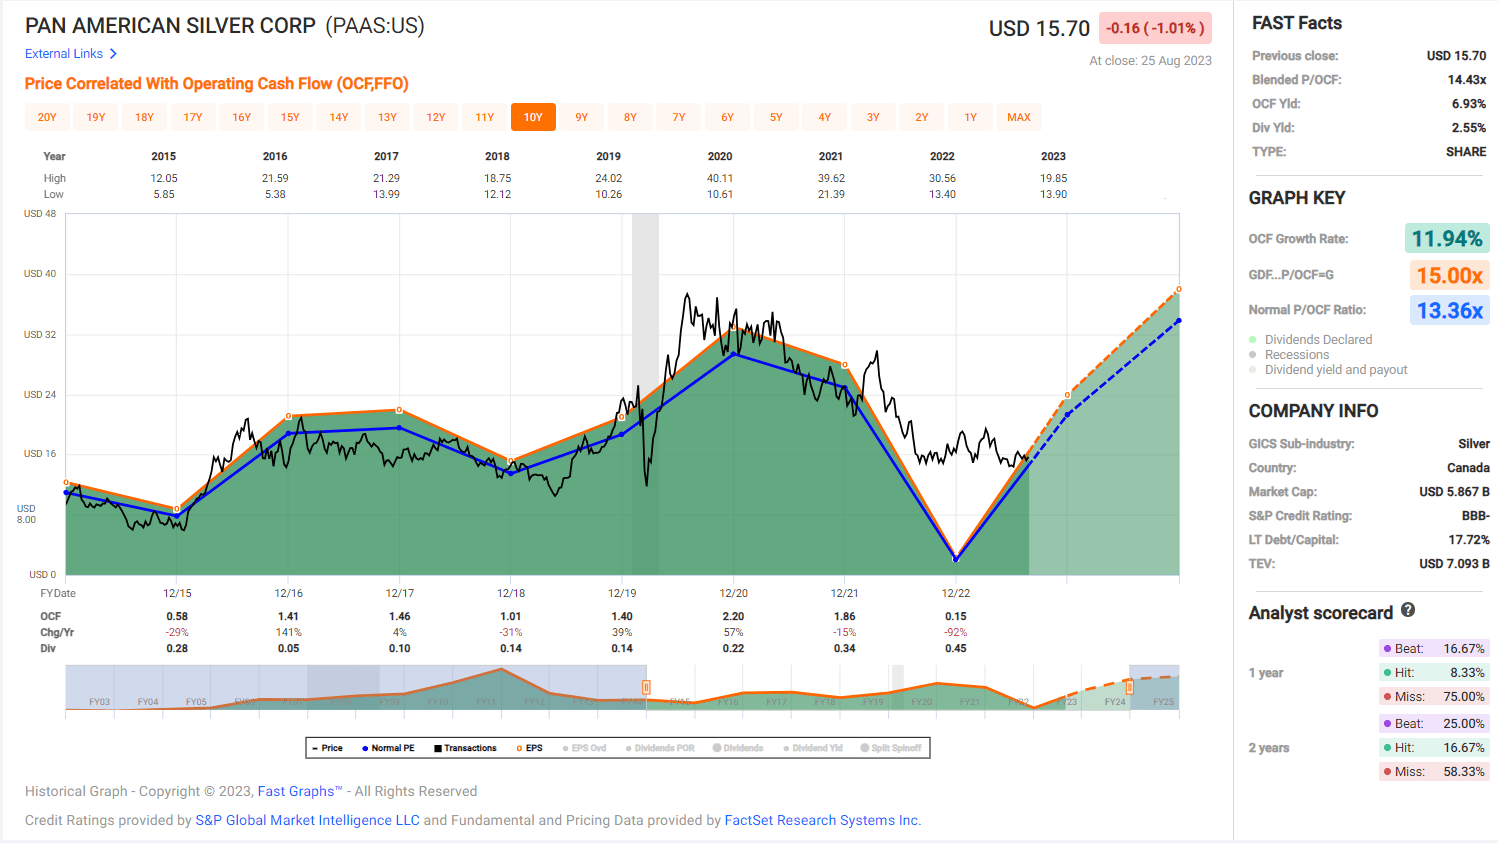Click the OCF Growth Rate 11.94% swatch
This screenshot has width=1498, height=843.
[1447, 239]
